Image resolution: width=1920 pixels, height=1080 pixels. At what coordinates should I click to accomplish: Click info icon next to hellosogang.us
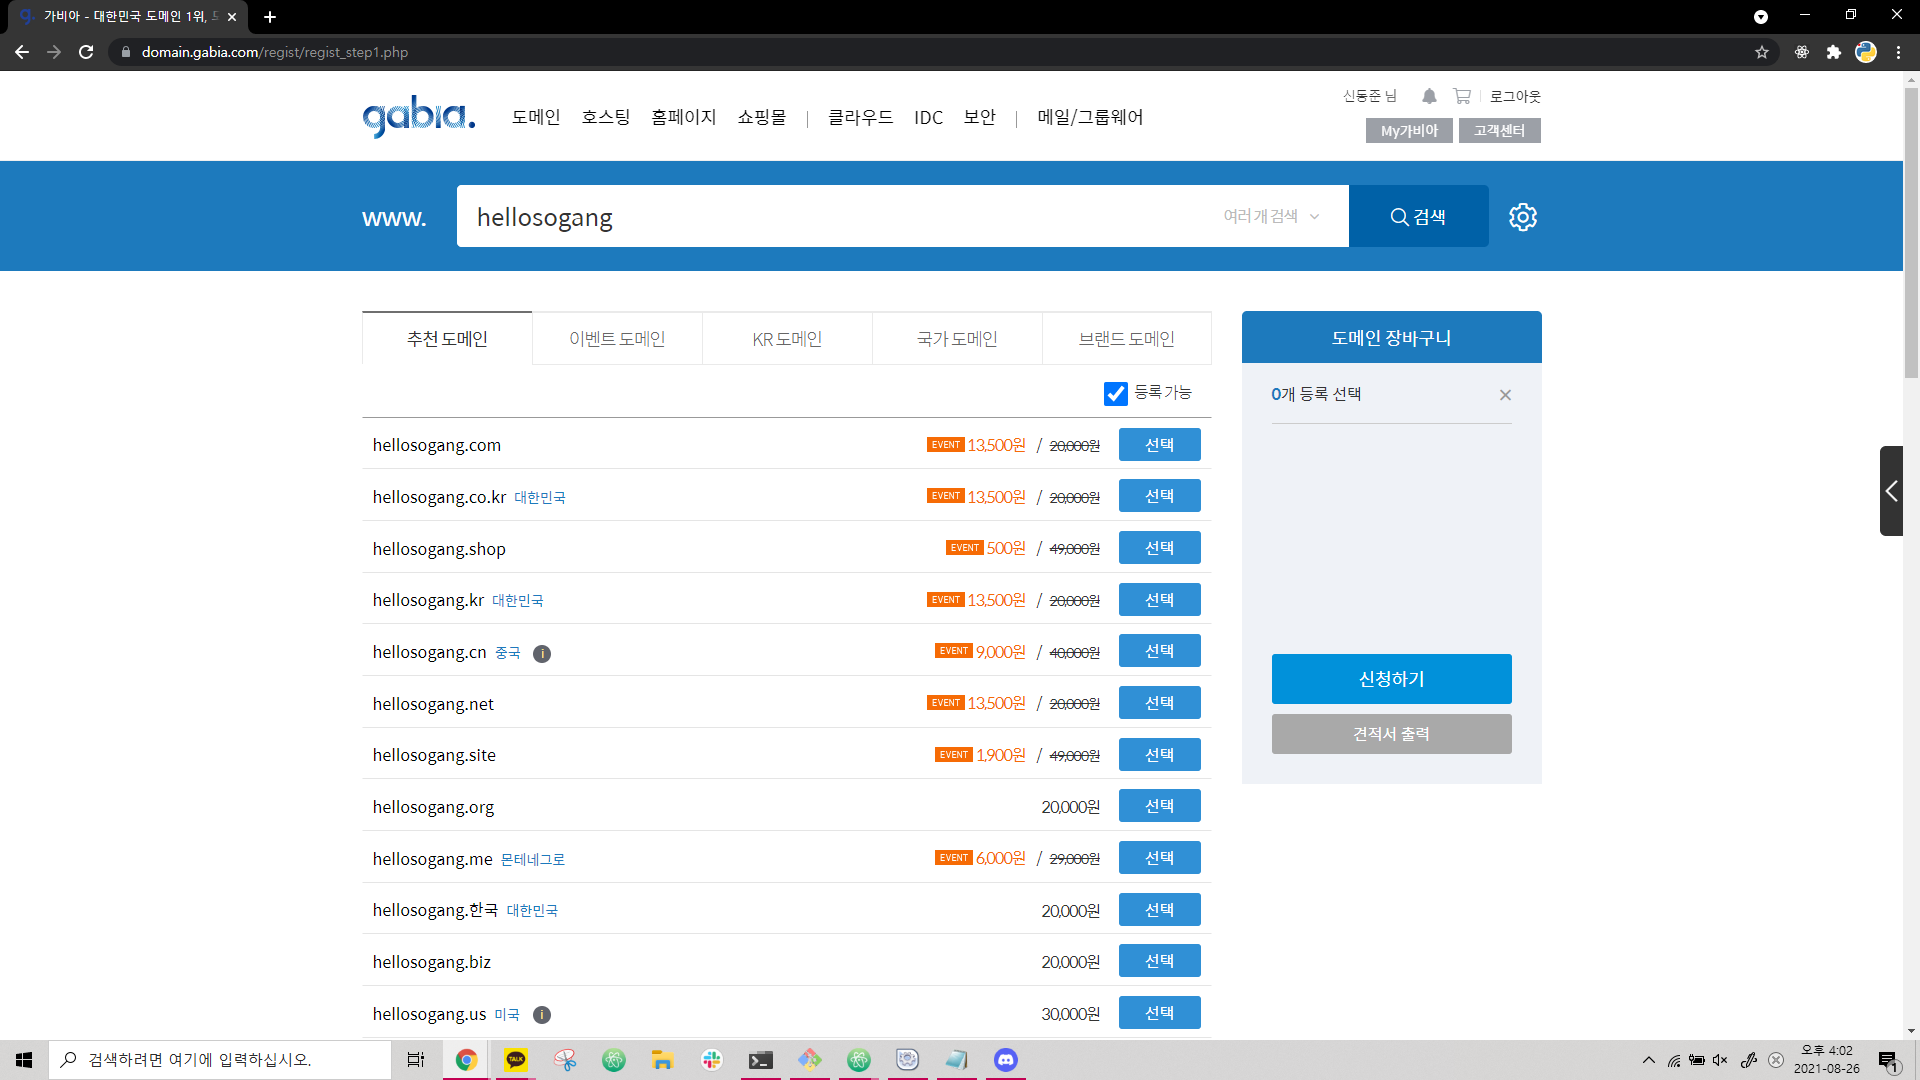point(542,1015)
